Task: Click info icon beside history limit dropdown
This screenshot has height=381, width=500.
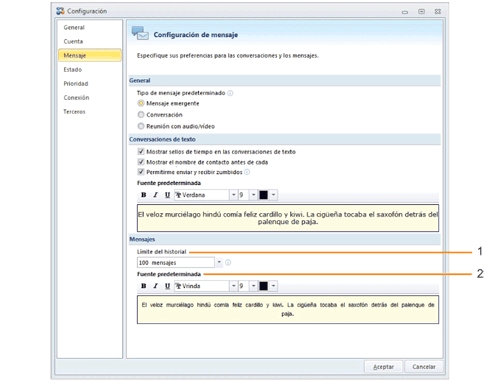Action: point(228,263)
